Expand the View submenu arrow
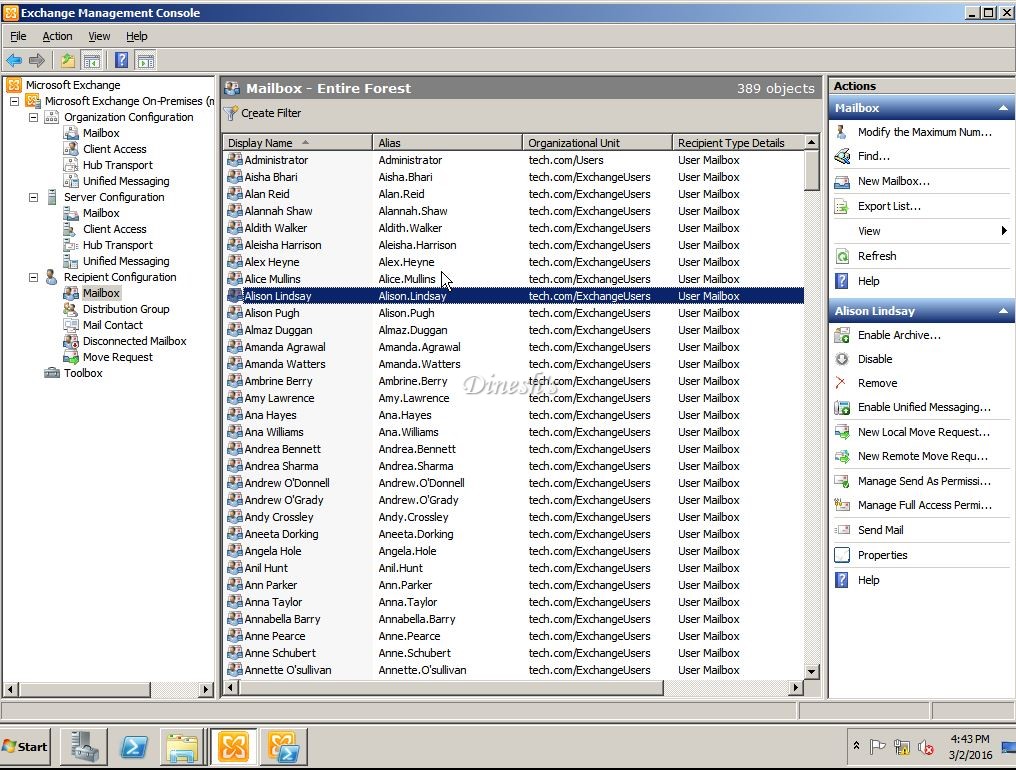This screenshot has width=1016, height=770. click(1004, 231)
